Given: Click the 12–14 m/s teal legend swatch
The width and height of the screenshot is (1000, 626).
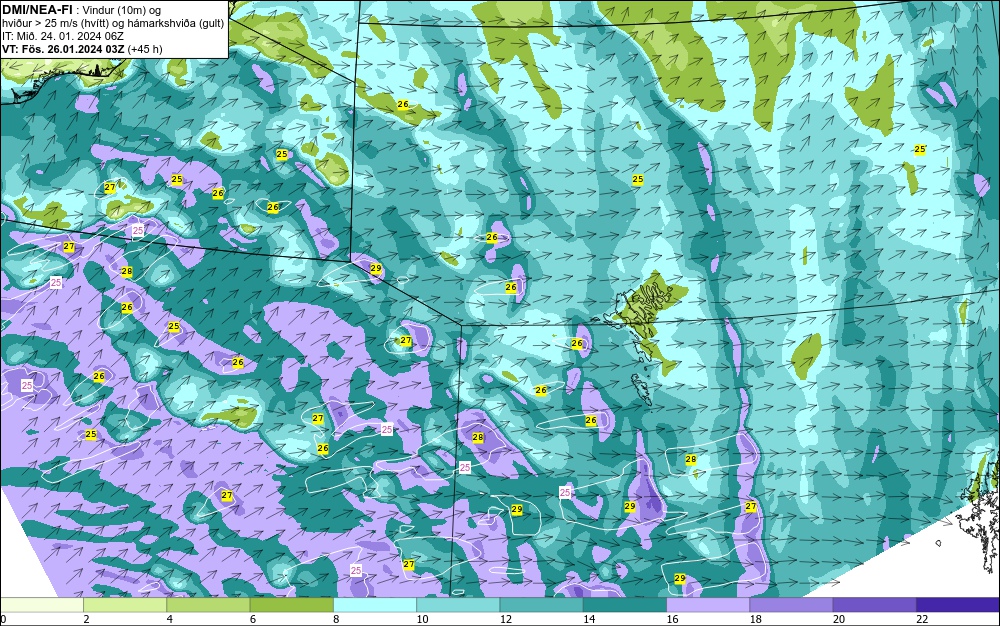Looking at the screenshot, I should 541,604.
